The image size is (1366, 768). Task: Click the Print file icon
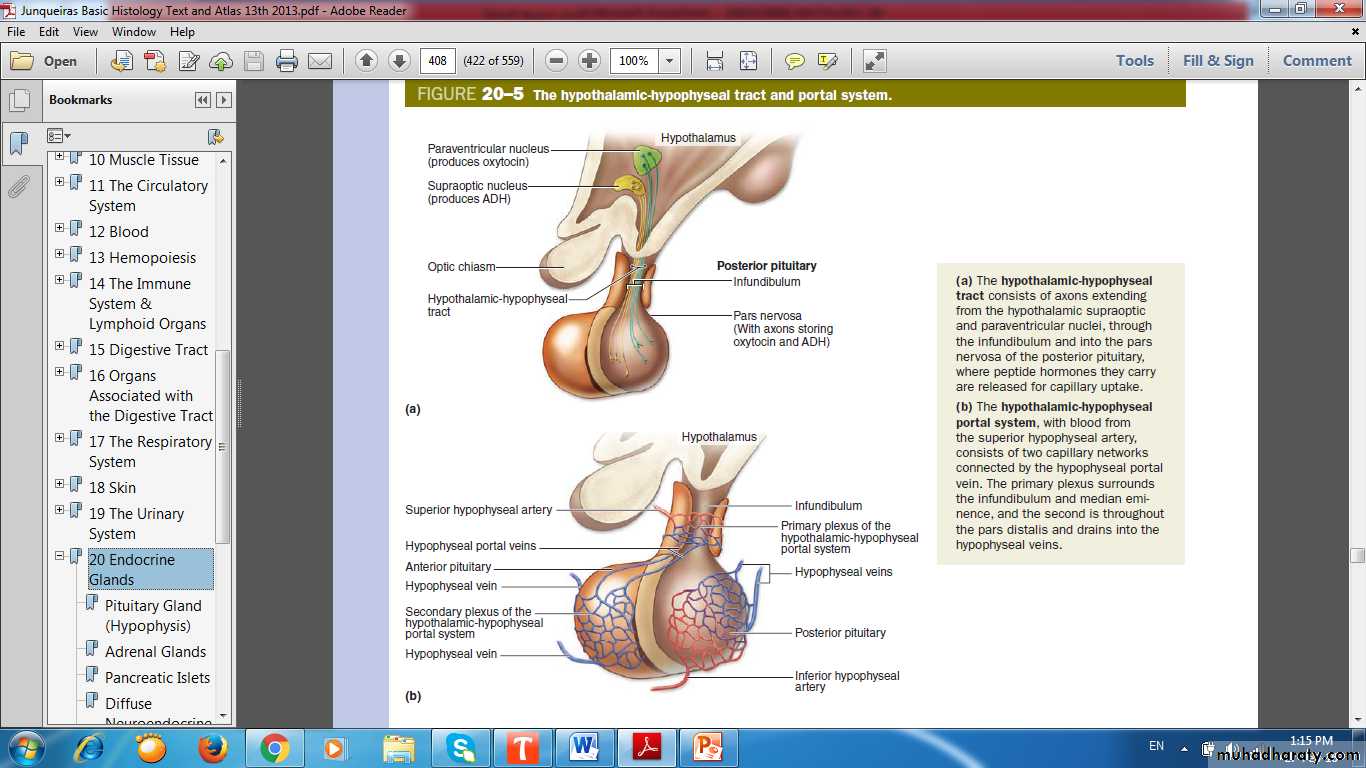pyautogui.click(x=287, y=61)
